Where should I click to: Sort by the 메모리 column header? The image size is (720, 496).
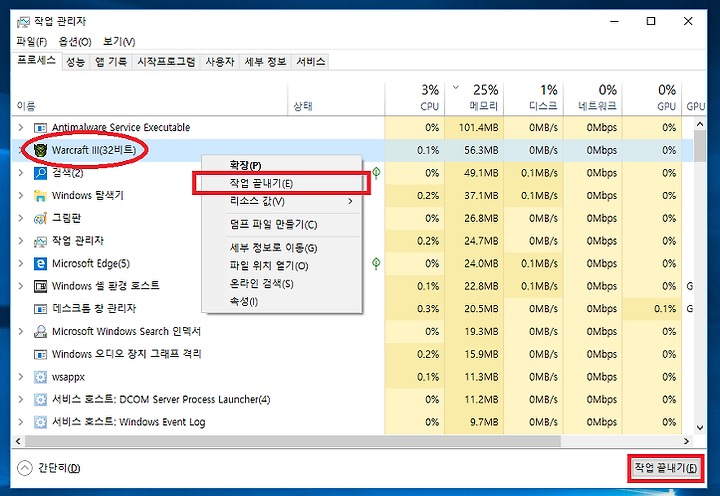474,98
